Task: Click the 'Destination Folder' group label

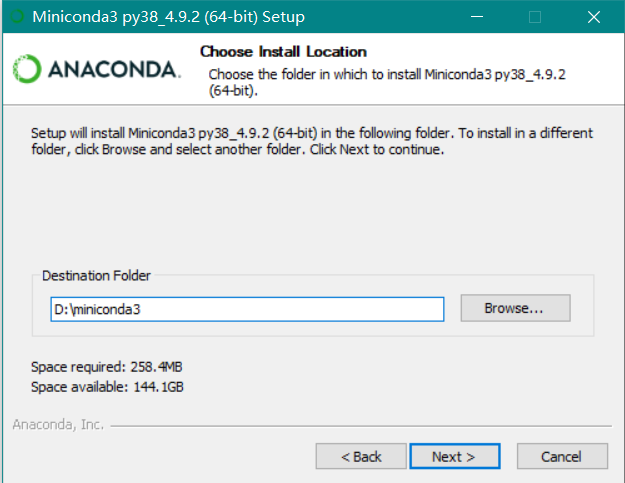Action: [96, 275]
